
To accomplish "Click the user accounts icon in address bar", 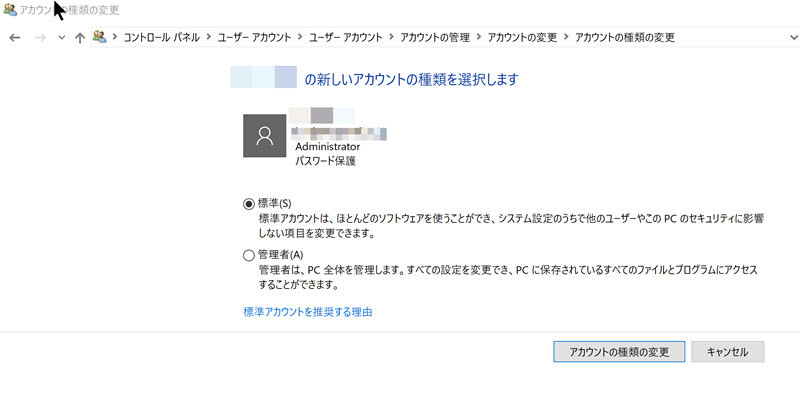I will click(99, 37).
